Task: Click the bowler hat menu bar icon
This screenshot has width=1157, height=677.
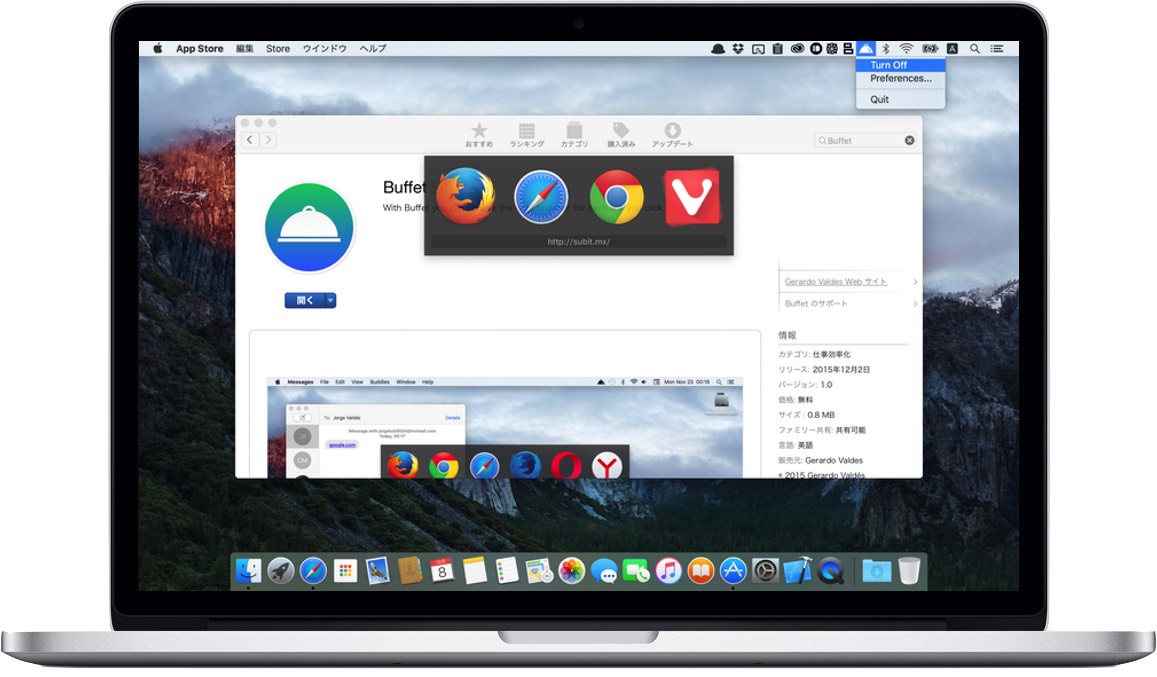Action: 717,49
